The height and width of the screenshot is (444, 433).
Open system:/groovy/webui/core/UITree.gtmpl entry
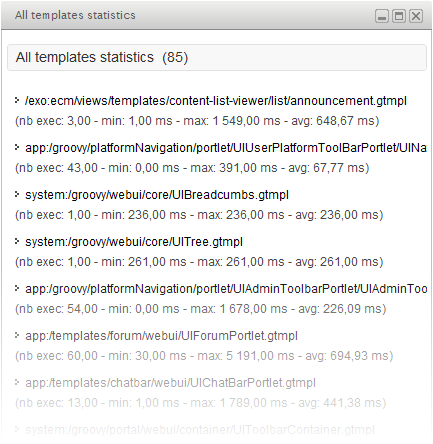(x=134, y=242)
